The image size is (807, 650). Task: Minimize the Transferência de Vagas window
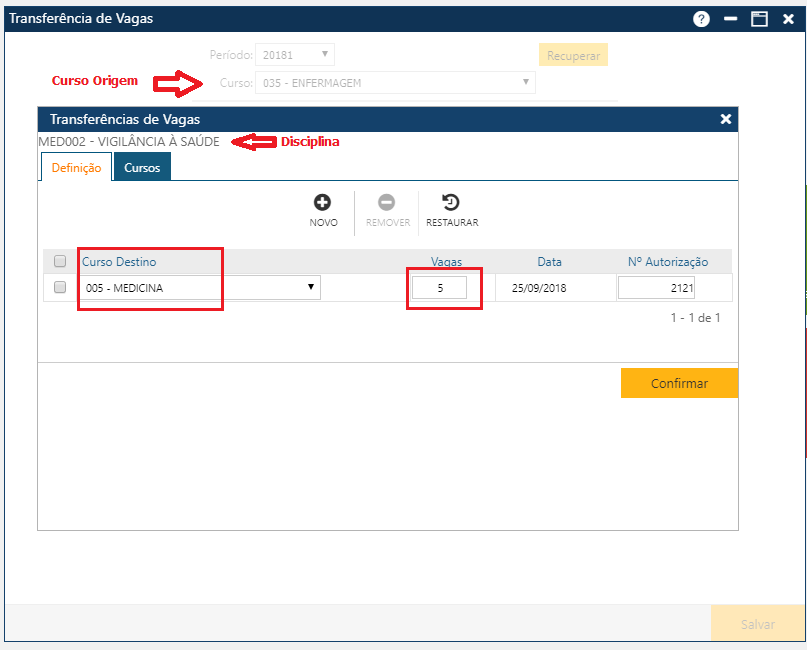[x=731, y=19]
